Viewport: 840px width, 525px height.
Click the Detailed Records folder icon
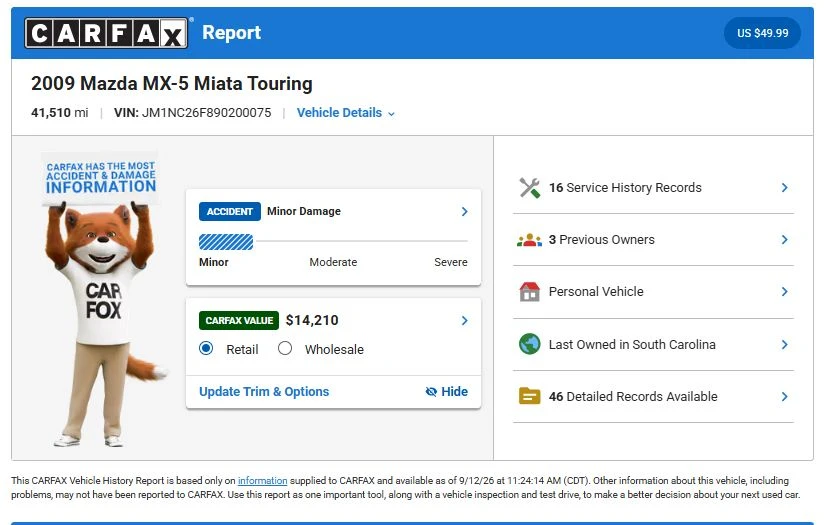coord(529,396)
